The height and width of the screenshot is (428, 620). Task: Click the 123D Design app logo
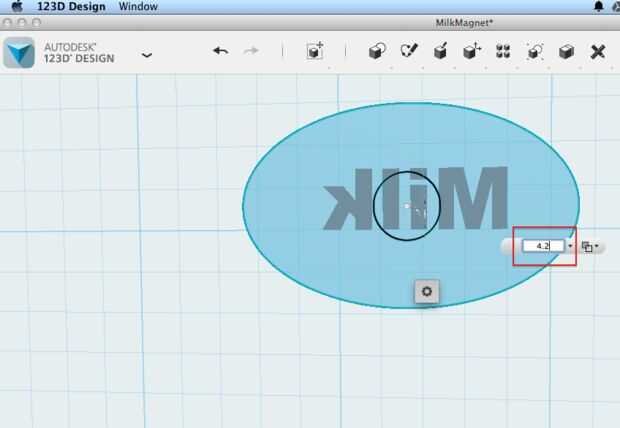pyautogui.click(x=19, y=53)
